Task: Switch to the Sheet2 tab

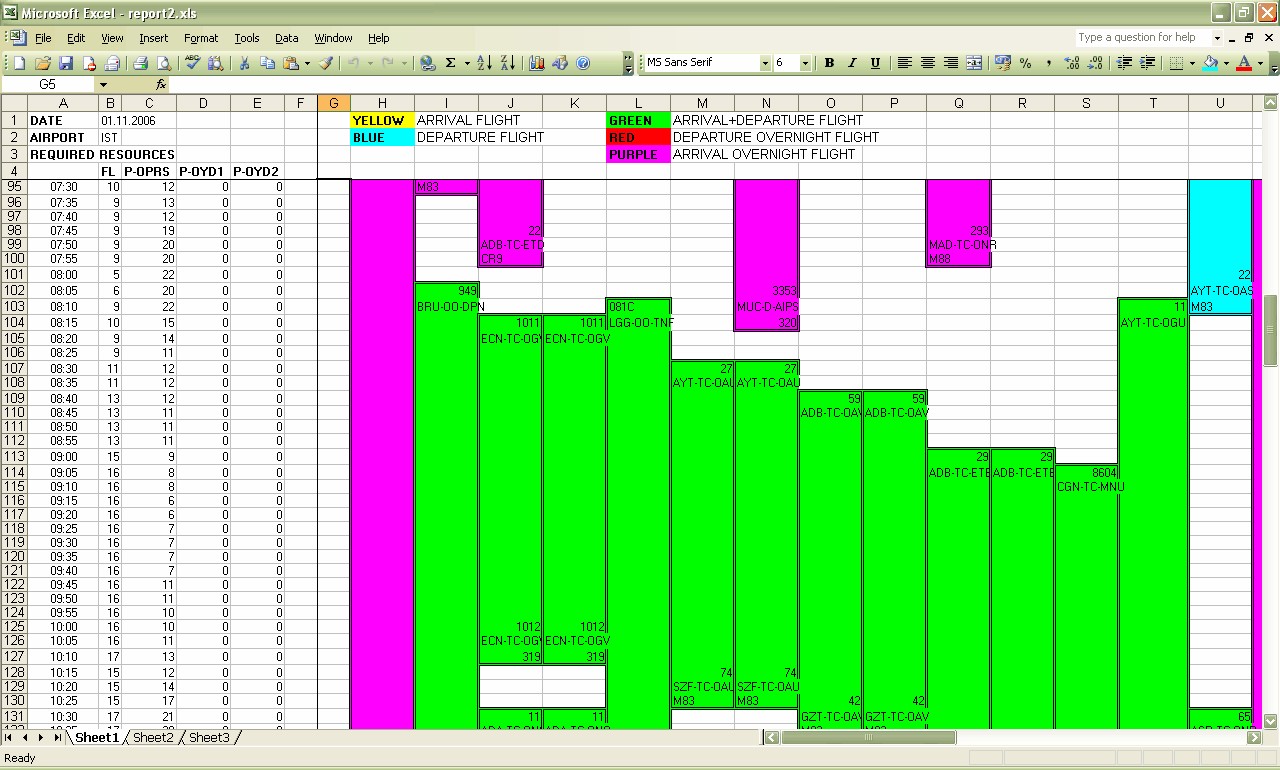Action: (x=153, y=738)
